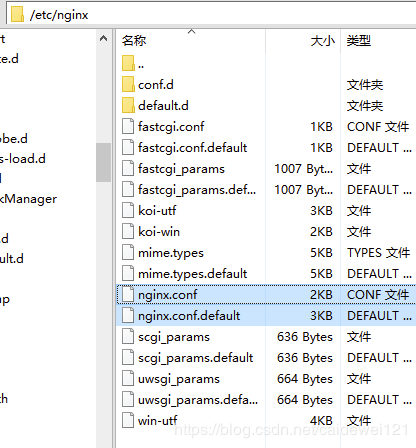Click the 2KB size of nginx.conf
The height and width of the screenshot is (448, 416).
[321, 295]
